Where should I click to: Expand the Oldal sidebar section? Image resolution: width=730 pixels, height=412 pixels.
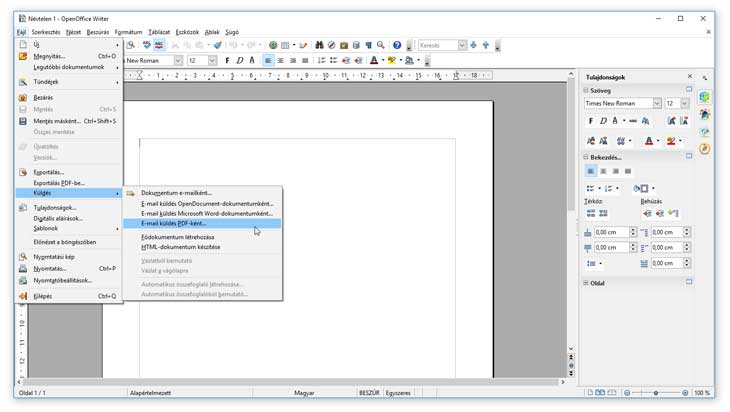[x=586, y=283]
